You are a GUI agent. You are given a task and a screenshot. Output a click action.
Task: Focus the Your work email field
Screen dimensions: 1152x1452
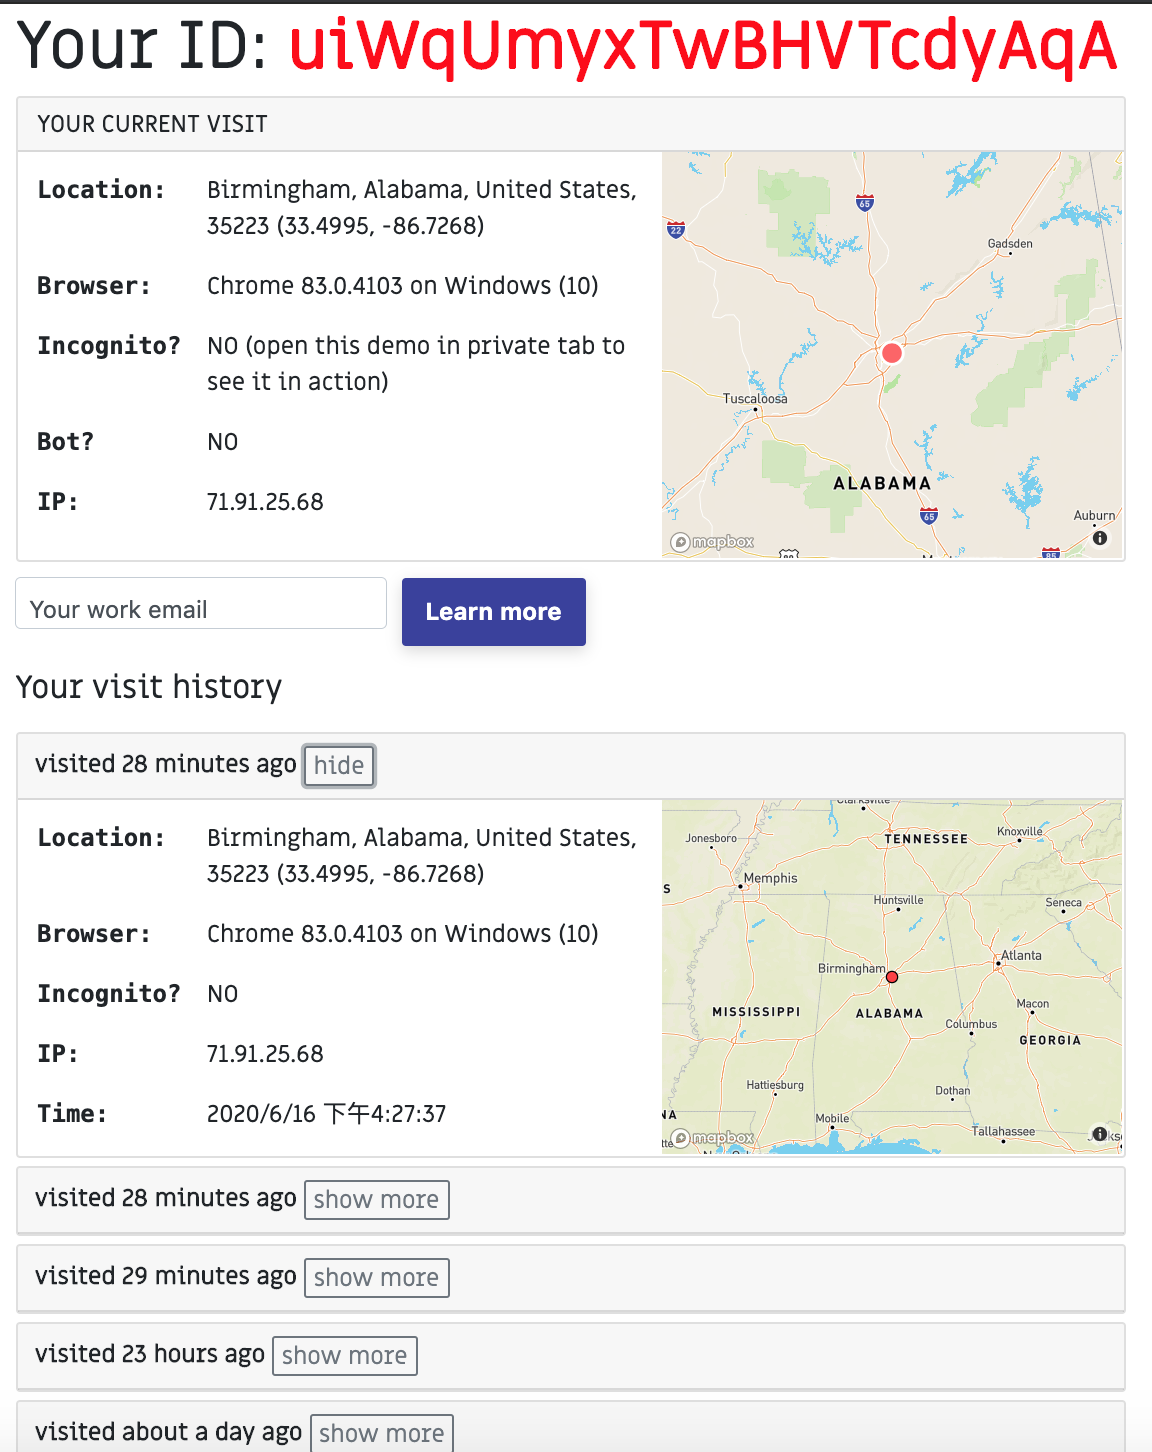201,603
